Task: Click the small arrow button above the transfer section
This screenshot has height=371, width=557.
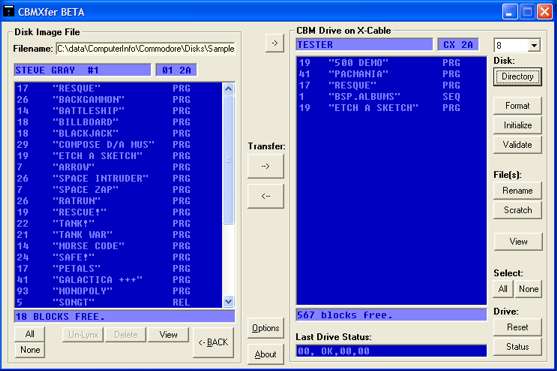Action: click(274, 43)
